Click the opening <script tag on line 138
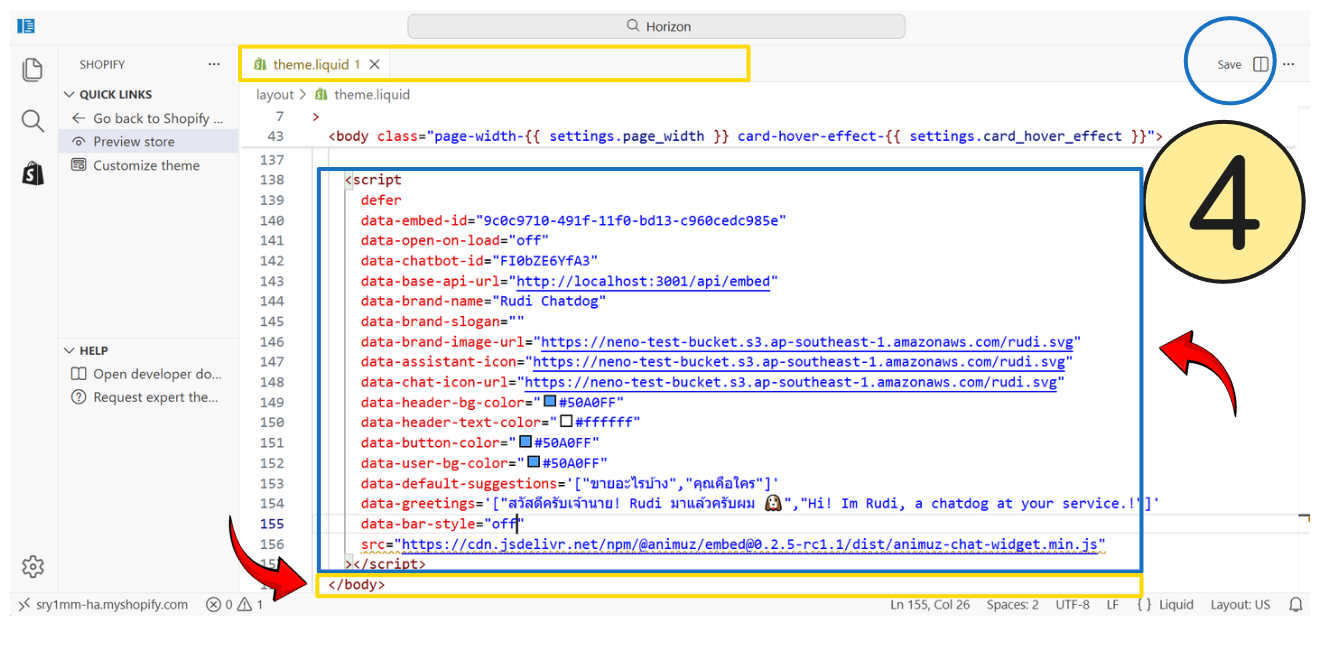The height and width of the screenshot is (646, 1320). tap(373, 180)
